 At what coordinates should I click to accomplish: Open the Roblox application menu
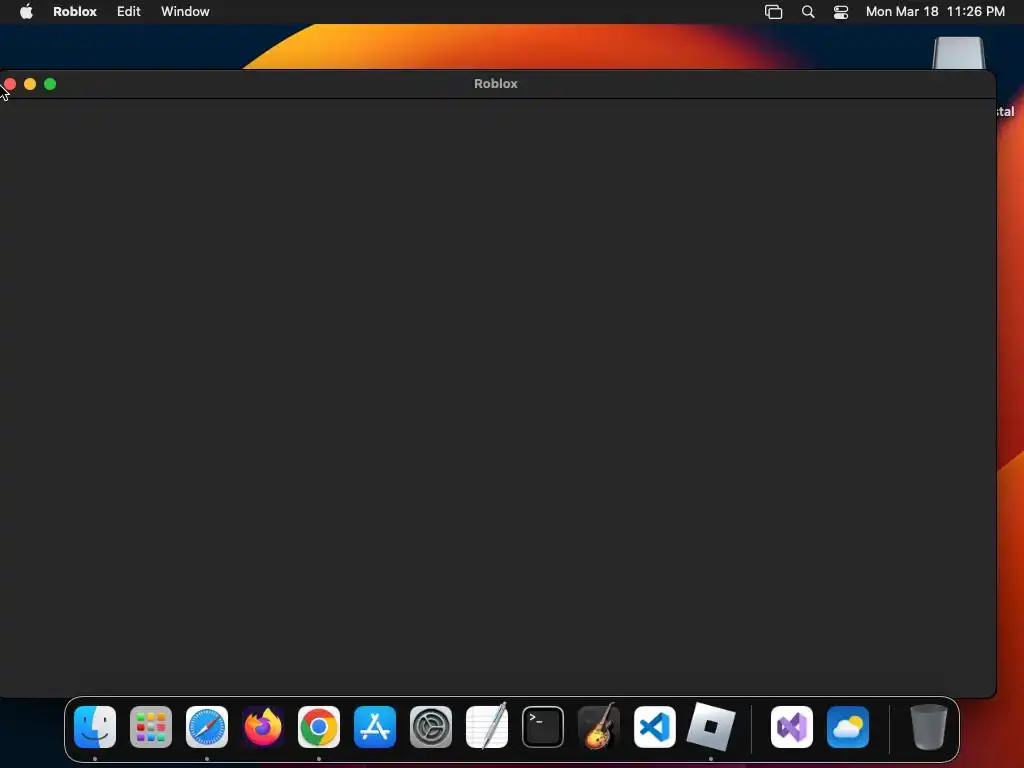click(x=74, y=12)
